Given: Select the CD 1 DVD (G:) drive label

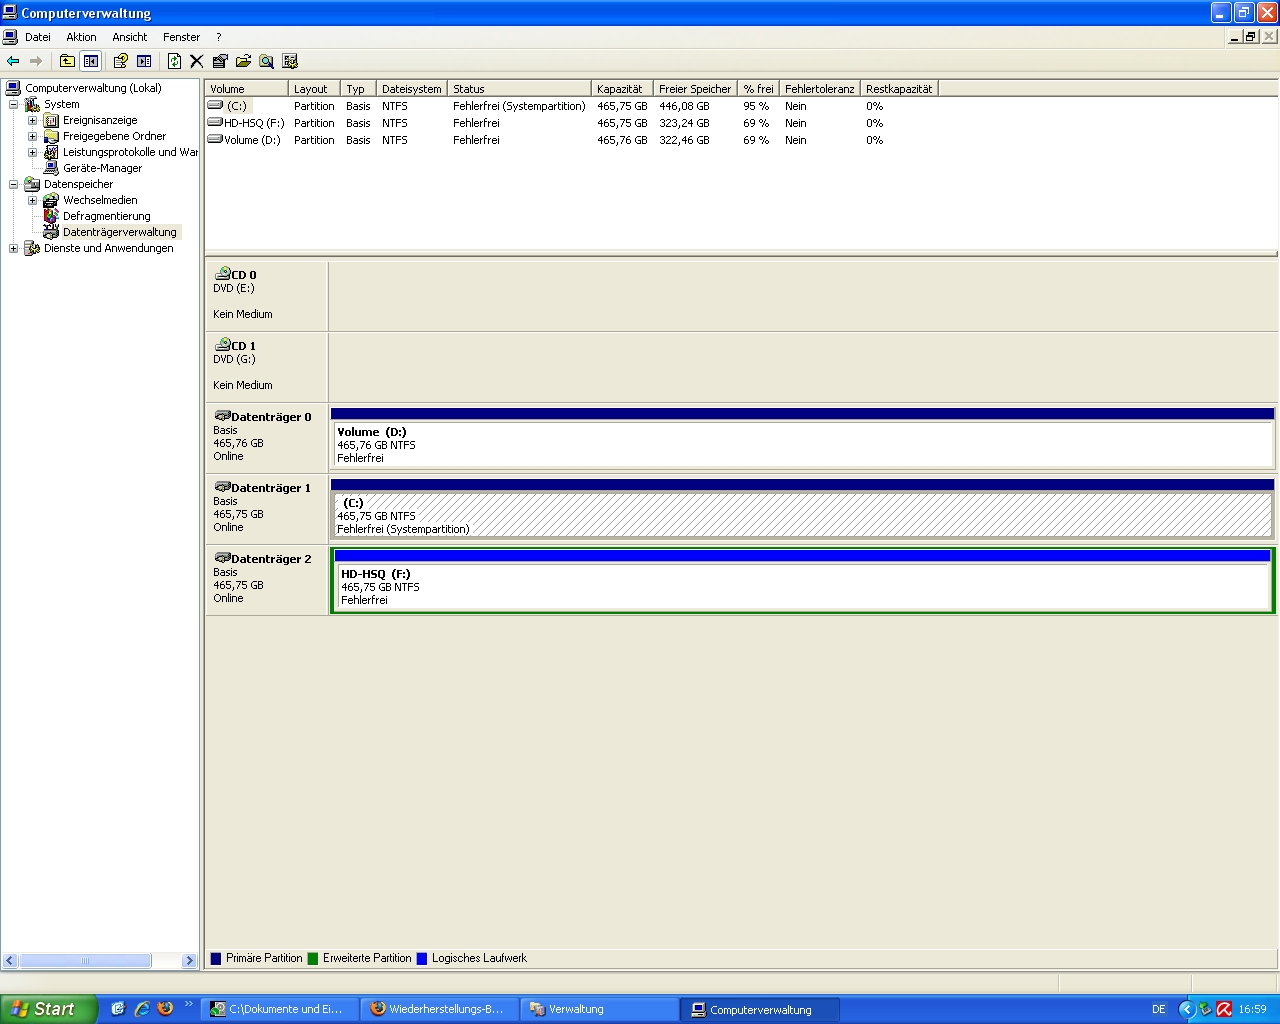Looking at the screenshot, I should [x=266, y=367].
